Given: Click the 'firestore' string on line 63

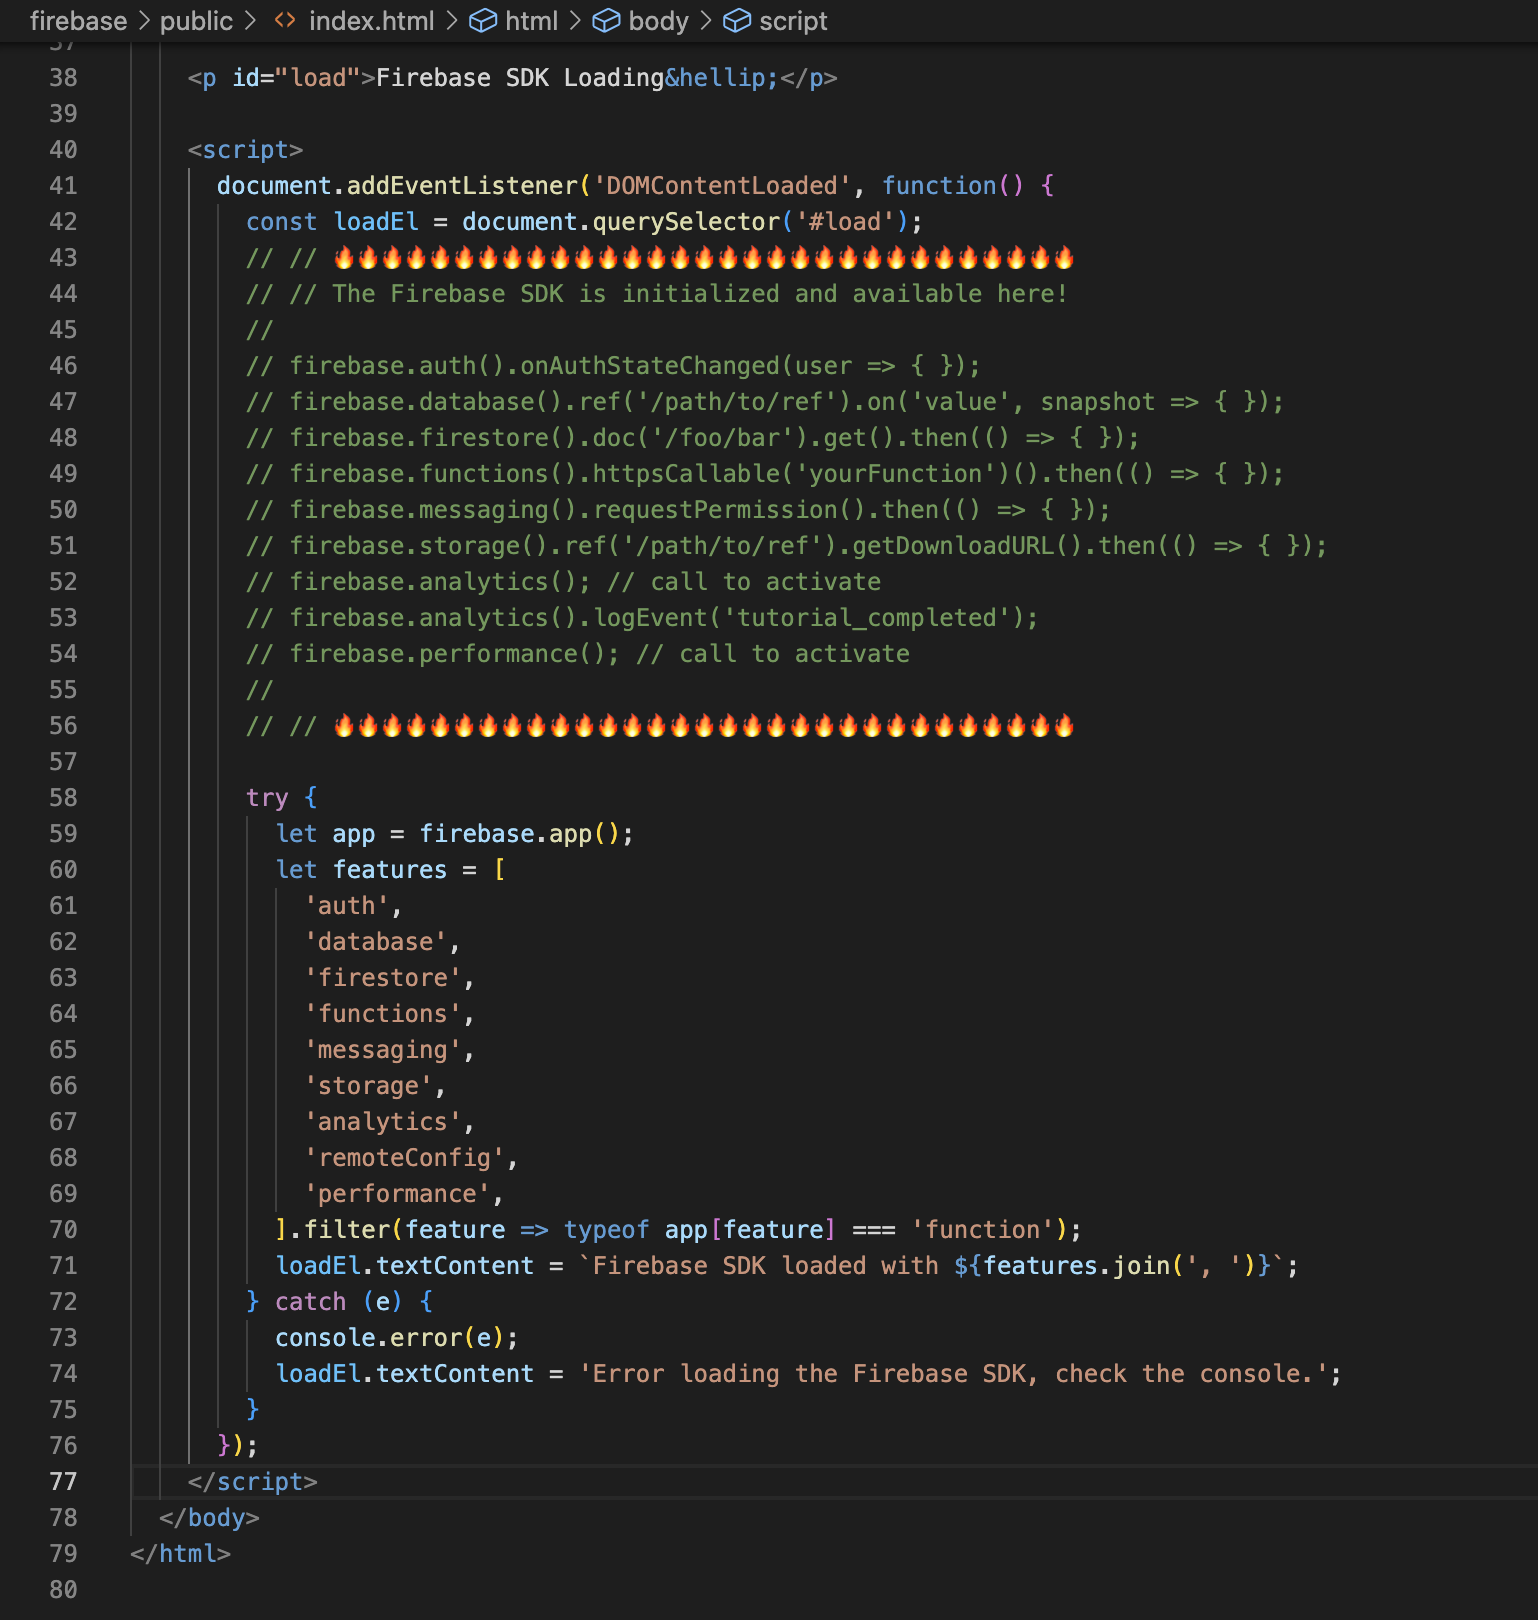Looking at the screenshot, I should 383,978.
